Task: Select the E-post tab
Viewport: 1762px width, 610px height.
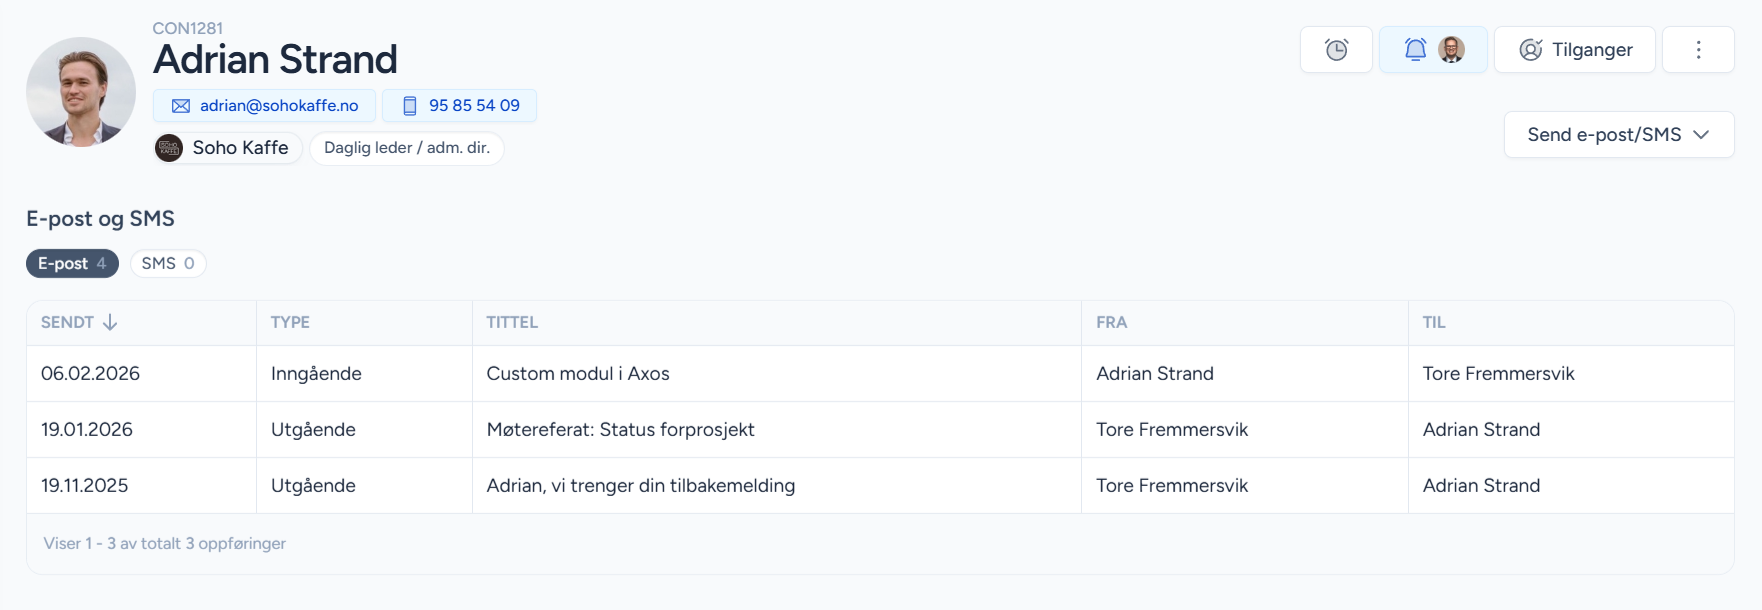Action: [x=72, y=263]
